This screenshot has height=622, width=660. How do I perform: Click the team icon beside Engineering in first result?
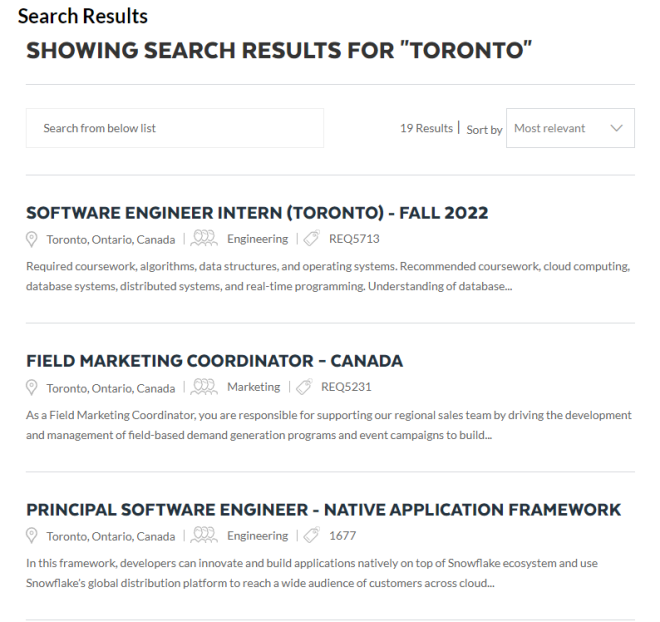pyautogui.click(x=204, y=238)
